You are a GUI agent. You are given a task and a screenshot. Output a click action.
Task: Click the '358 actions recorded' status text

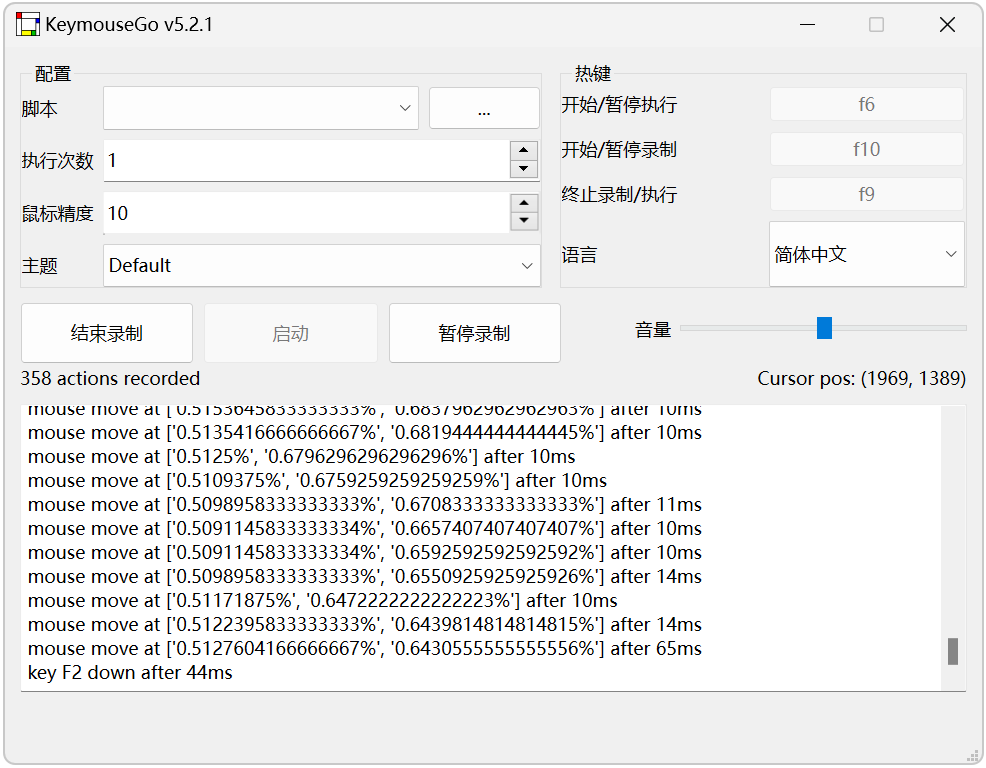(x=110, y=378)
